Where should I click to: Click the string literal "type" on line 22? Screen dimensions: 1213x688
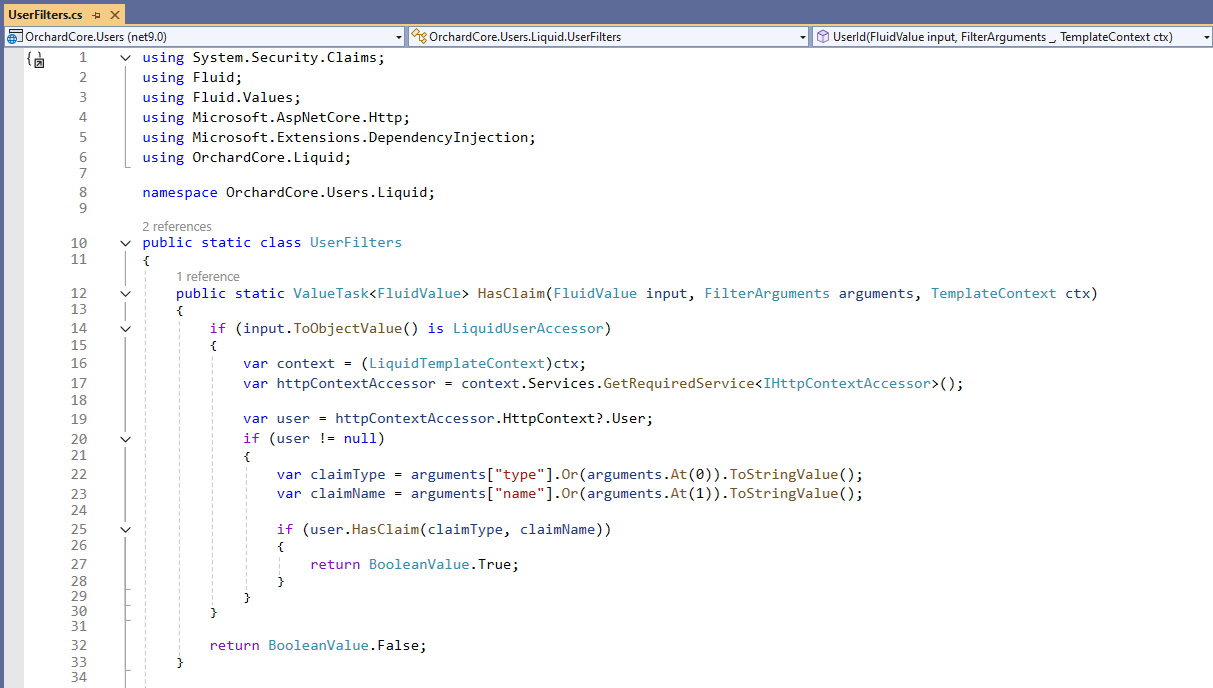click(x=520, y=474)
